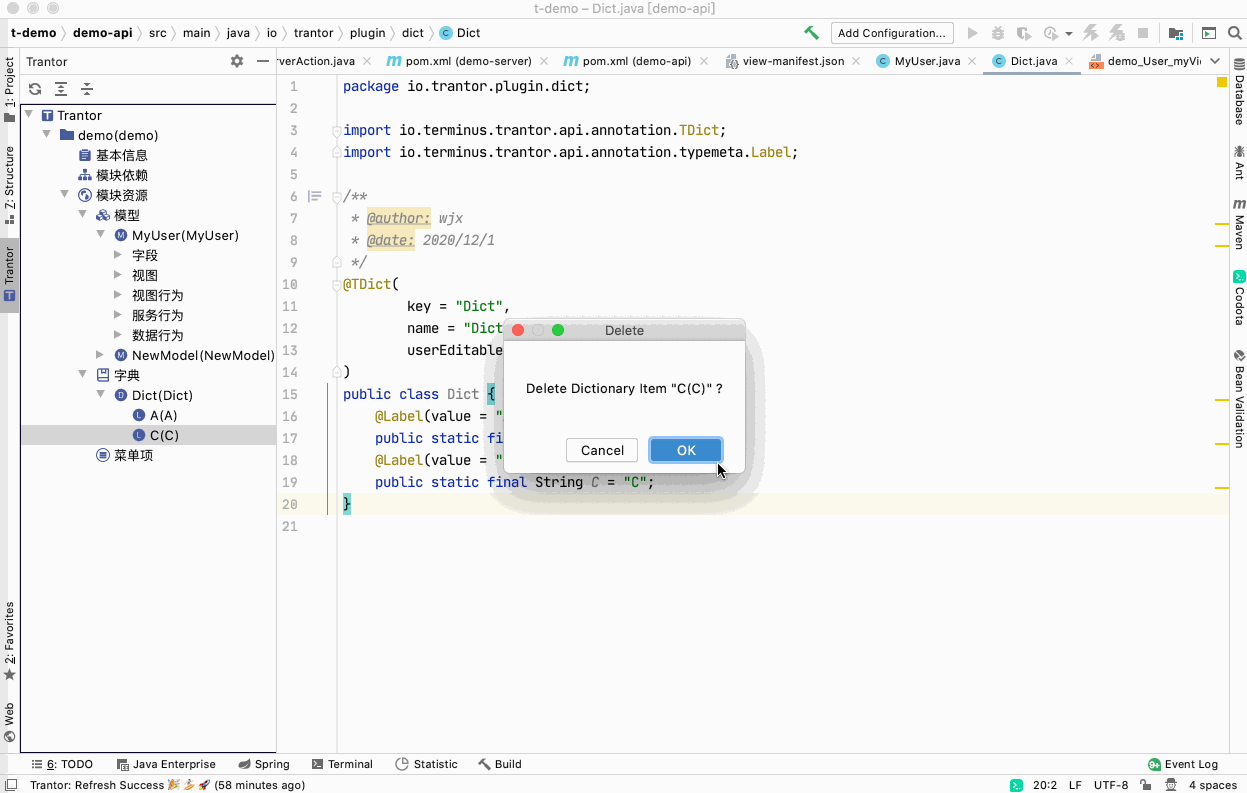Open the Project tool window tab
Image resolution: width=1247 pixels, height=793 pixels.
[x=9, y=90]
